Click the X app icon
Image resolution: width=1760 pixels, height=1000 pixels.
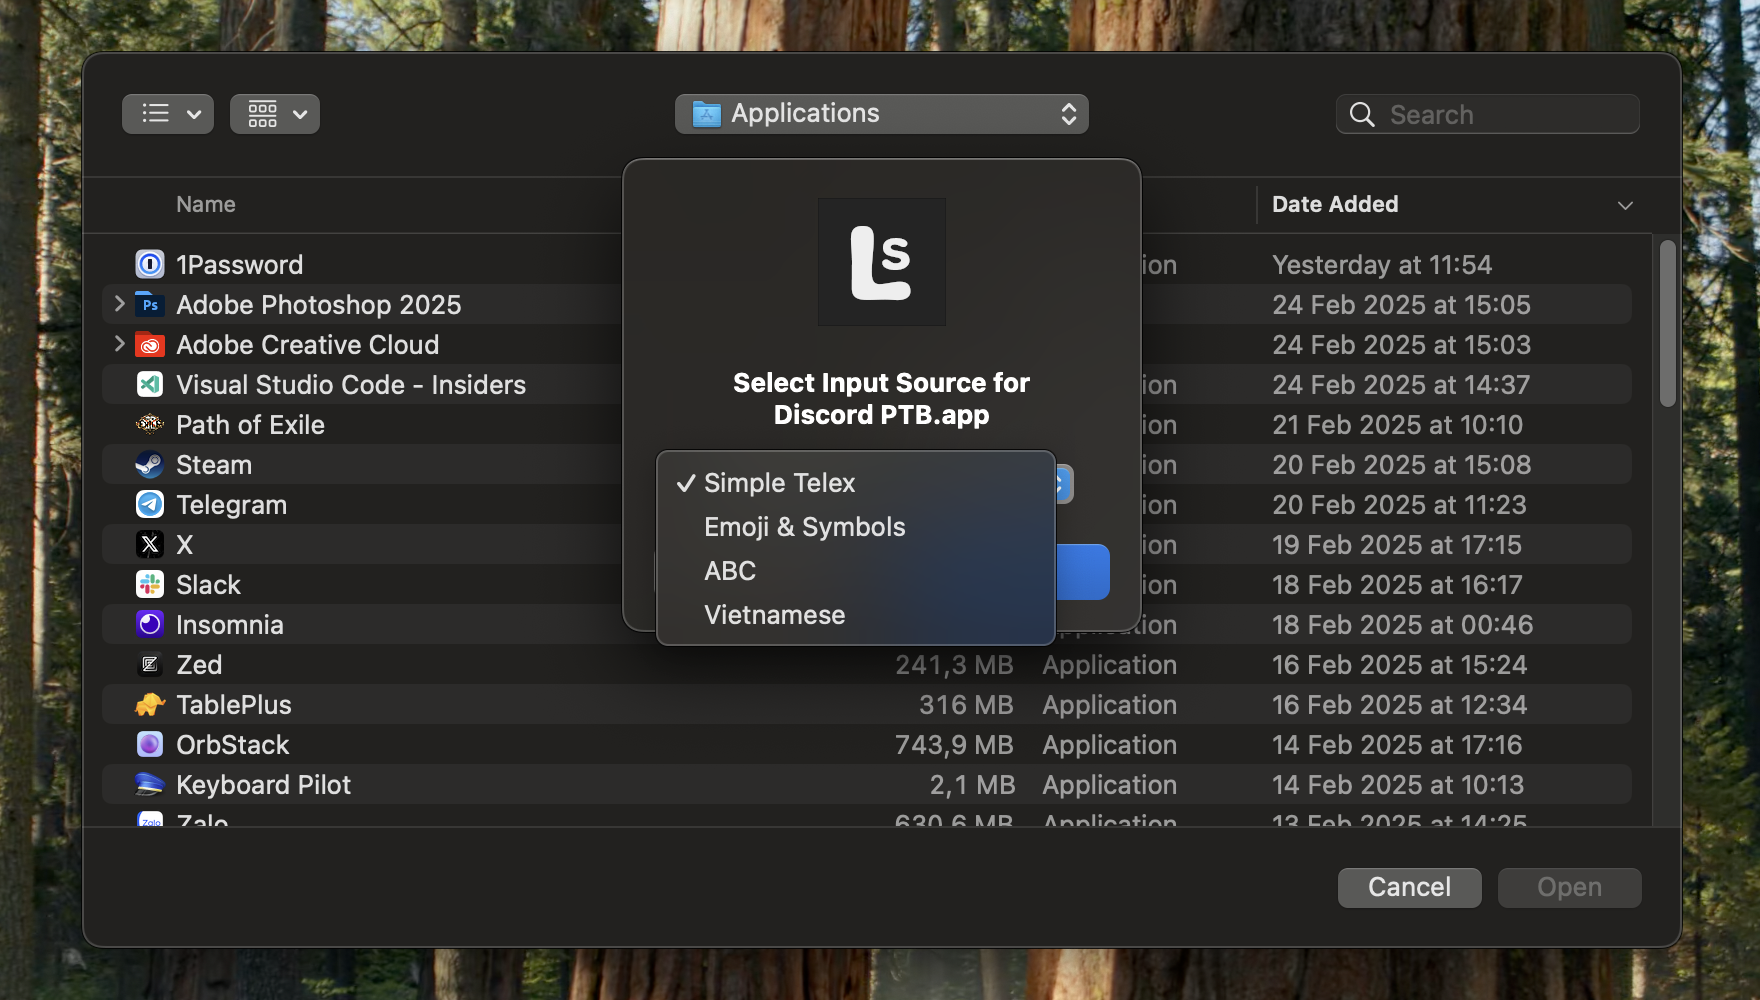tap(150, 545)
